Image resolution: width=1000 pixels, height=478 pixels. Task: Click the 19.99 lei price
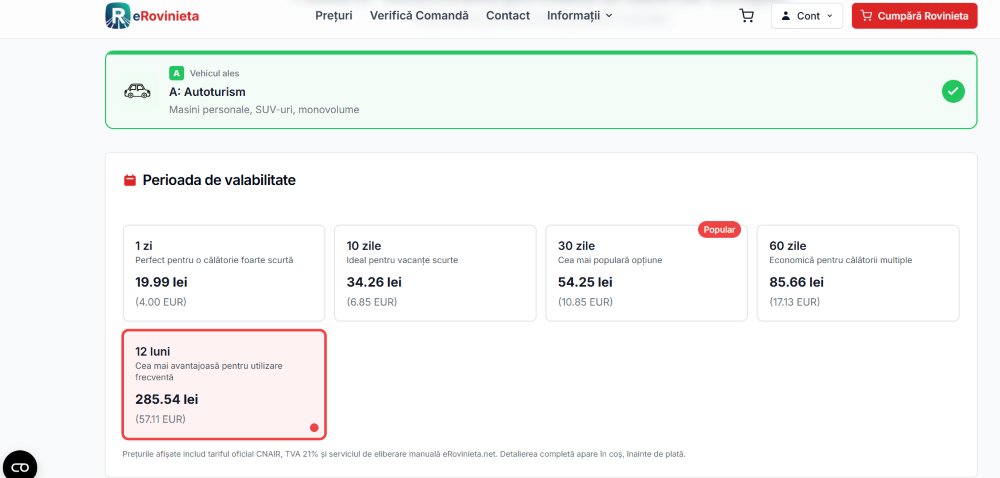(161, 282)
